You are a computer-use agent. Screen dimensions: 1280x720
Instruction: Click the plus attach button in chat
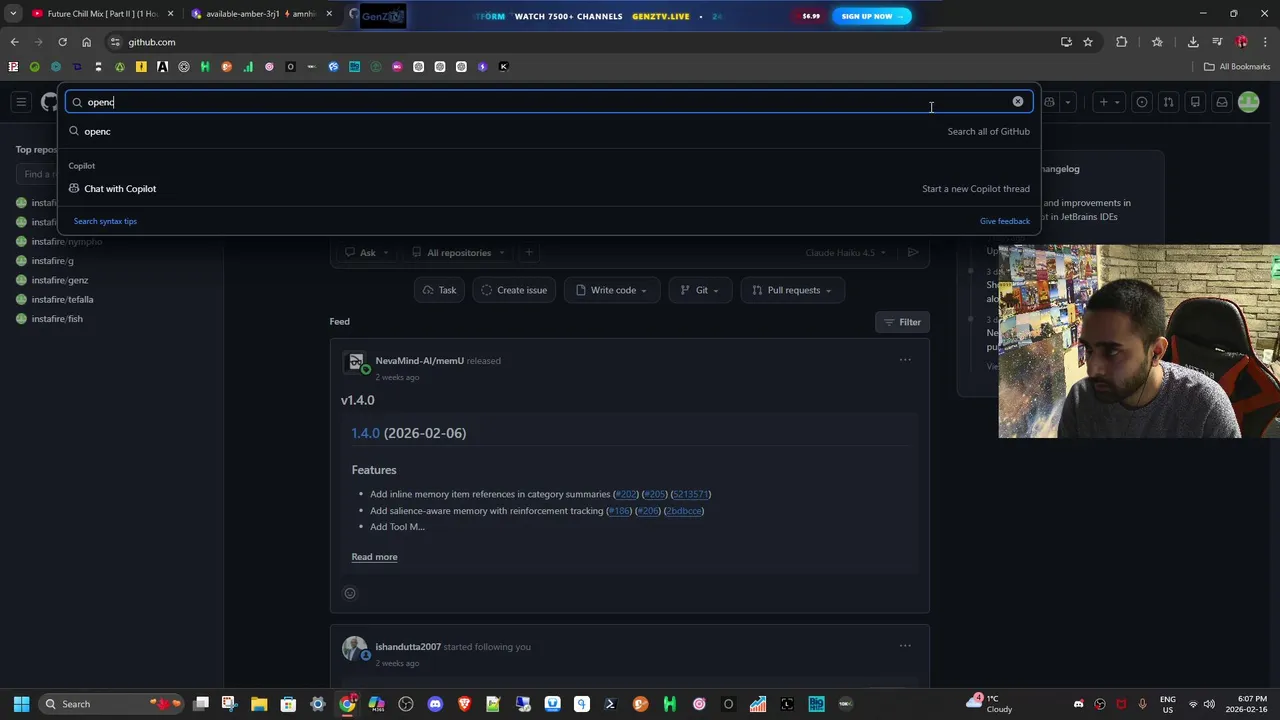point(529,253)
